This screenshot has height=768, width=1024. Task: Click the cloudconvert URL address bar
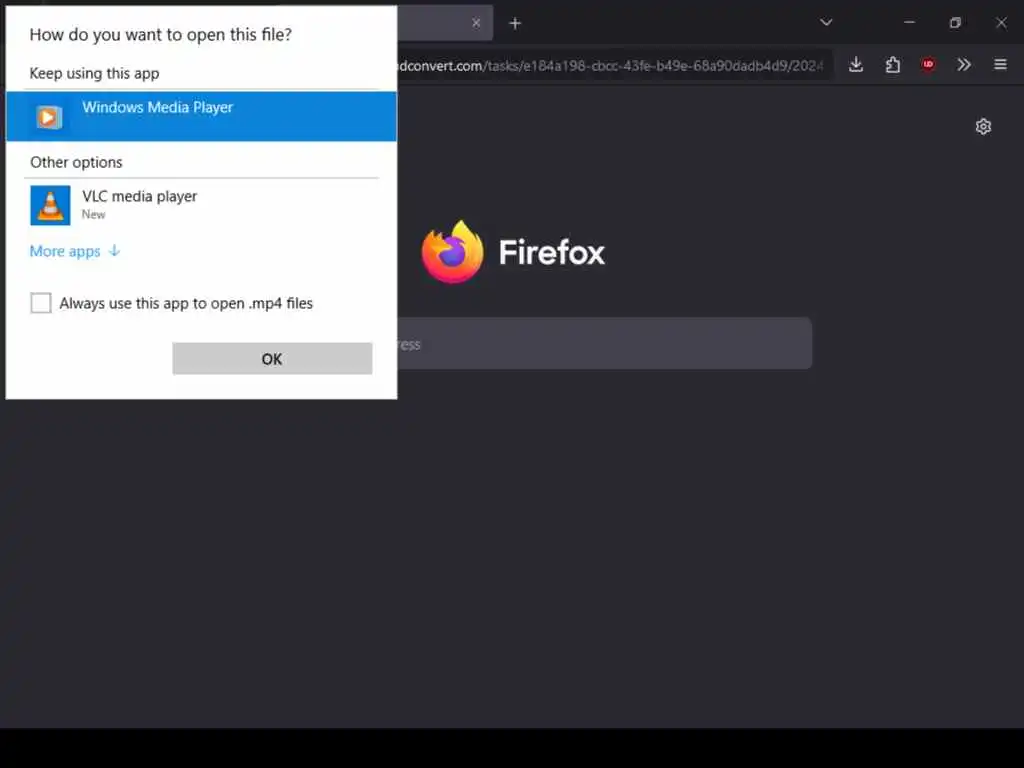(614, 65)
